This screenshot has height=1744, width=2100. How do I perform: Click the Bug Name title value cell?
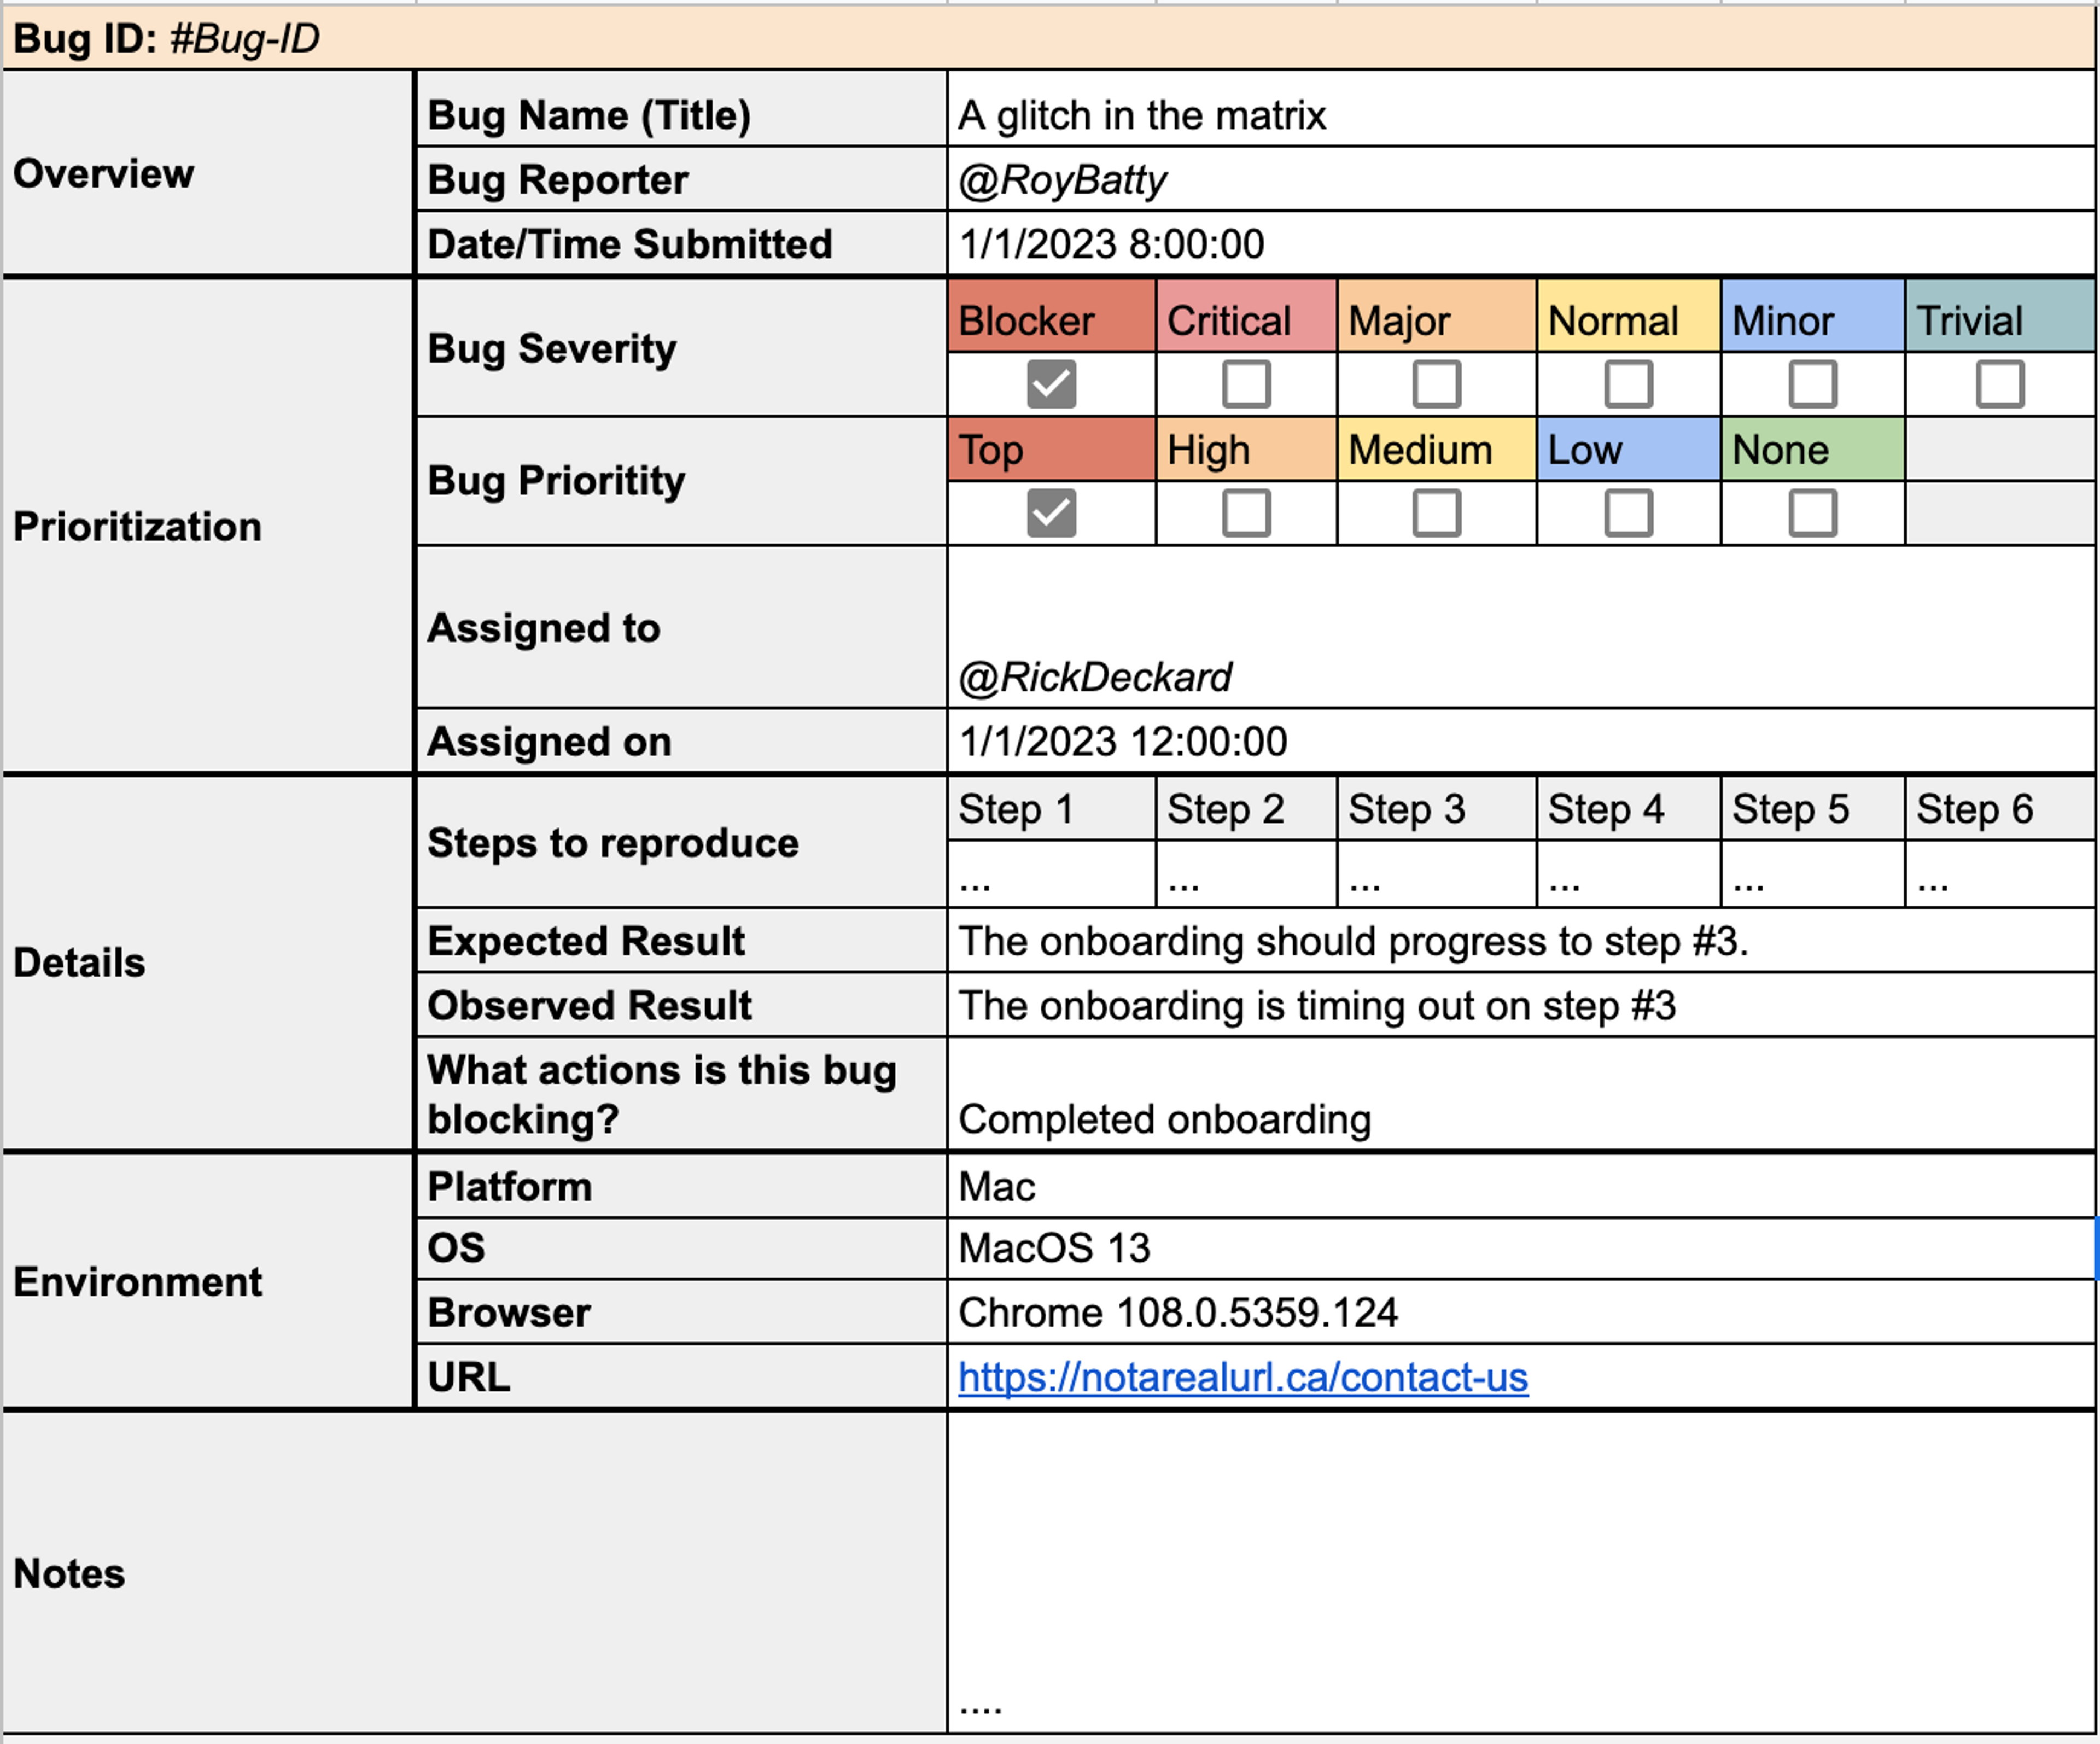(1520, 115)
